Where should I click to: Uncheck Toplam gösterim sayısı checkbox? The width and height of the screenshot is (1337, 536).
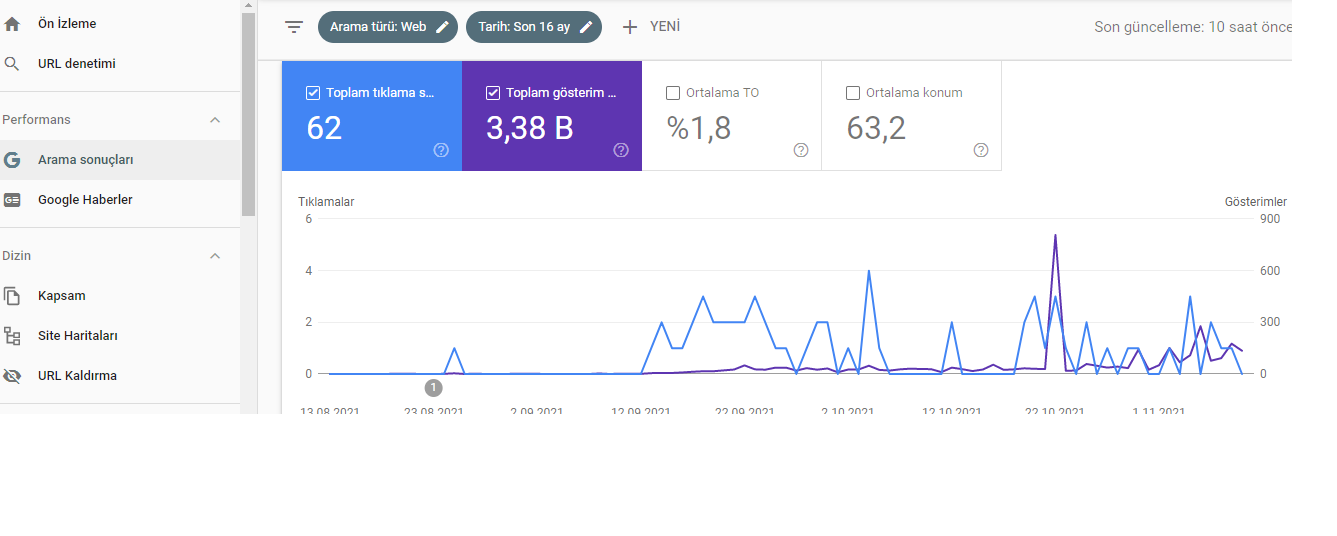[x=493, y=93]
